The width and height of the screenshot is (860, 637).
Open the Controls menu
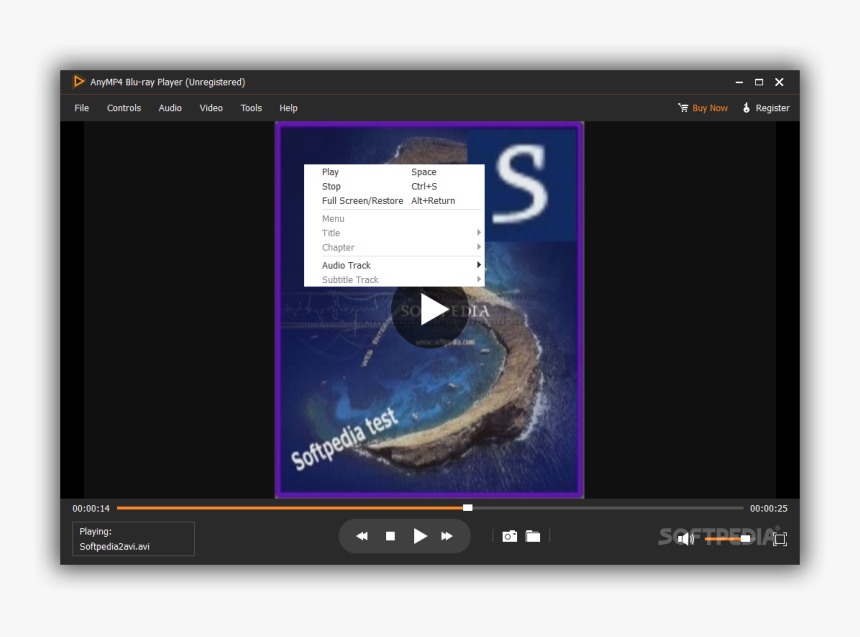tap(123, 108)
